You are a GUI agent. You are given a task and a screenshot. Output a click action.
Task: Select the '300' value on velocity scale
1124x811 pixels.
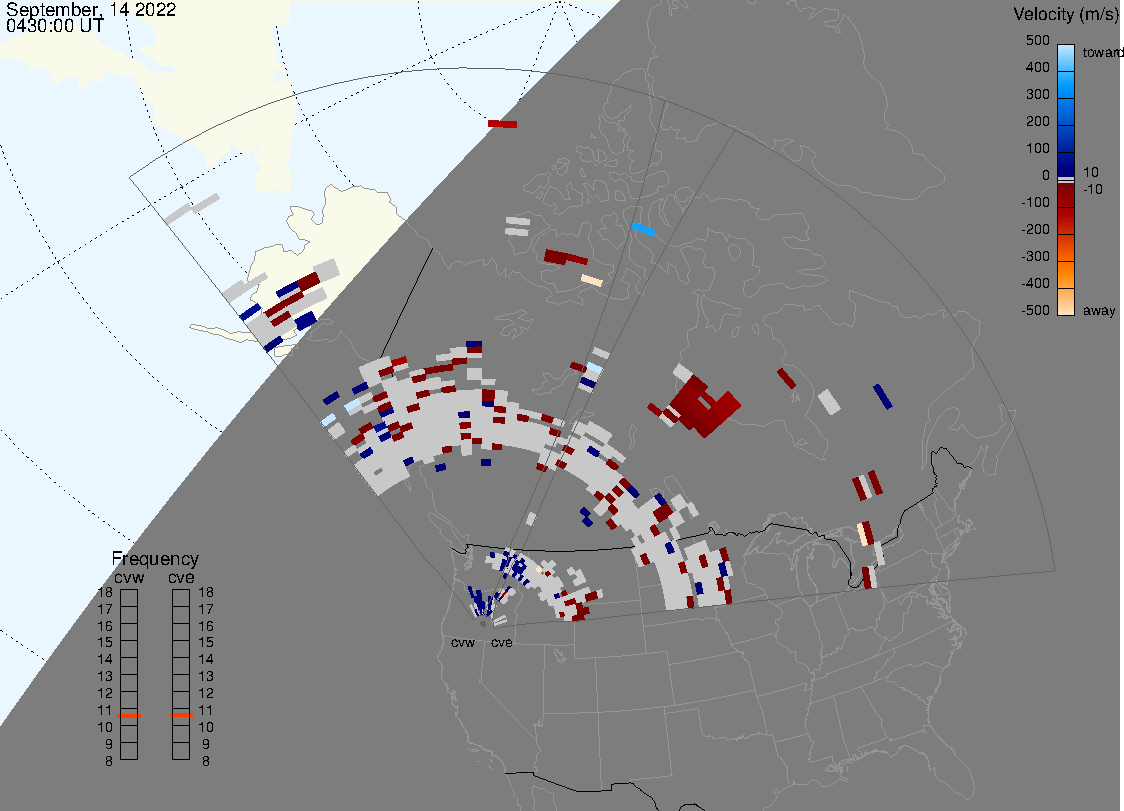pos(1037,95)
